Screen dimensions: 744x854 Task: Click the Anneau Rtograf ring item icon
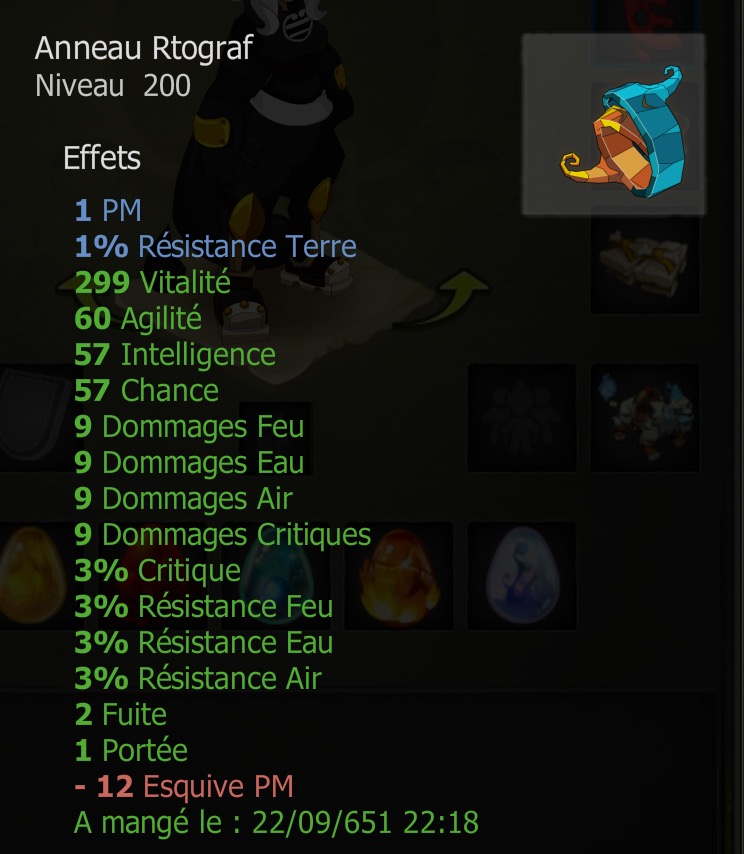(613, 124)
